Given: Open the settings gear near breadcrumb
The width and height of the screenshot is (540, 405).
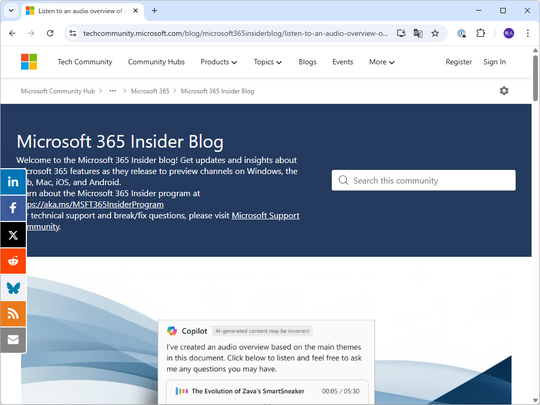Looking at the screenshot, I should pos(504,91).
